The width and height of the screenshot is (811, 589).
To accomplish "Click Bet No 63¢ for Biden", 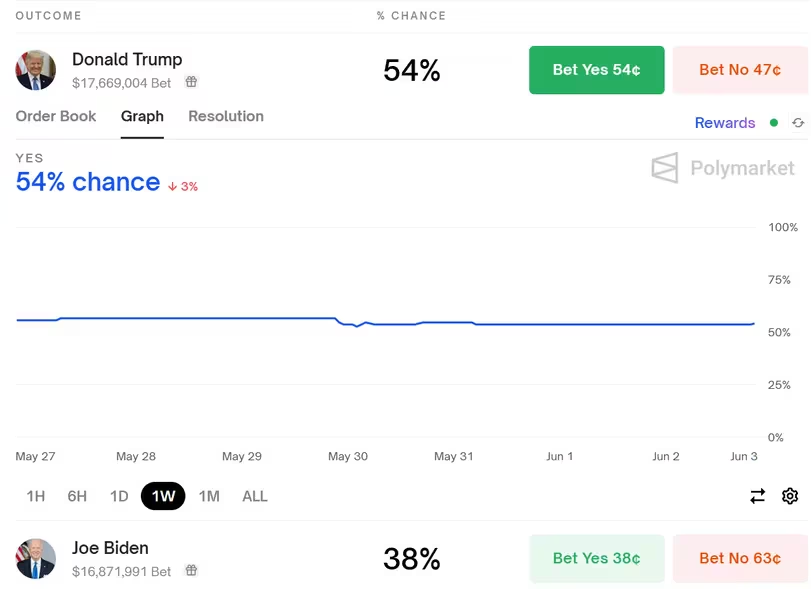I will [x=740, y=558].
